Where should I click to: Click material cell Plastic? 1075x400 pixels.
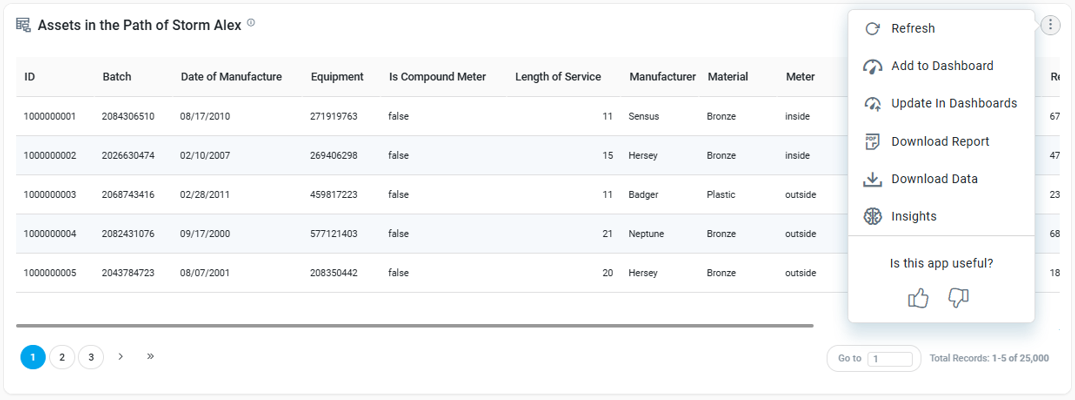point(721,195)
